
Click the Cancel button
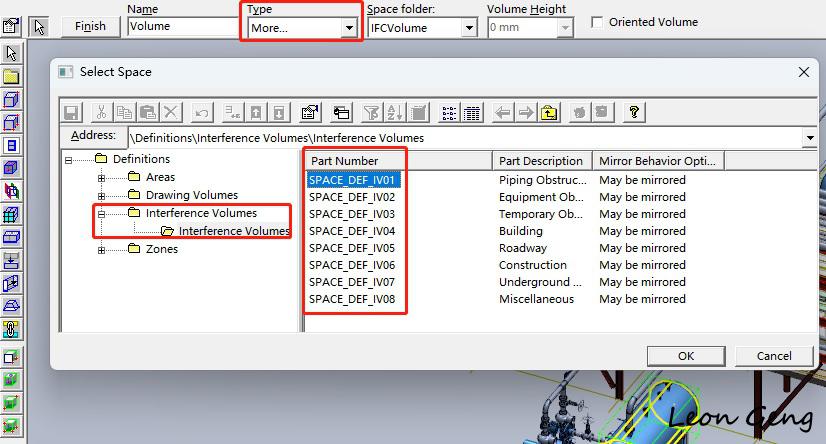point(774,356)
